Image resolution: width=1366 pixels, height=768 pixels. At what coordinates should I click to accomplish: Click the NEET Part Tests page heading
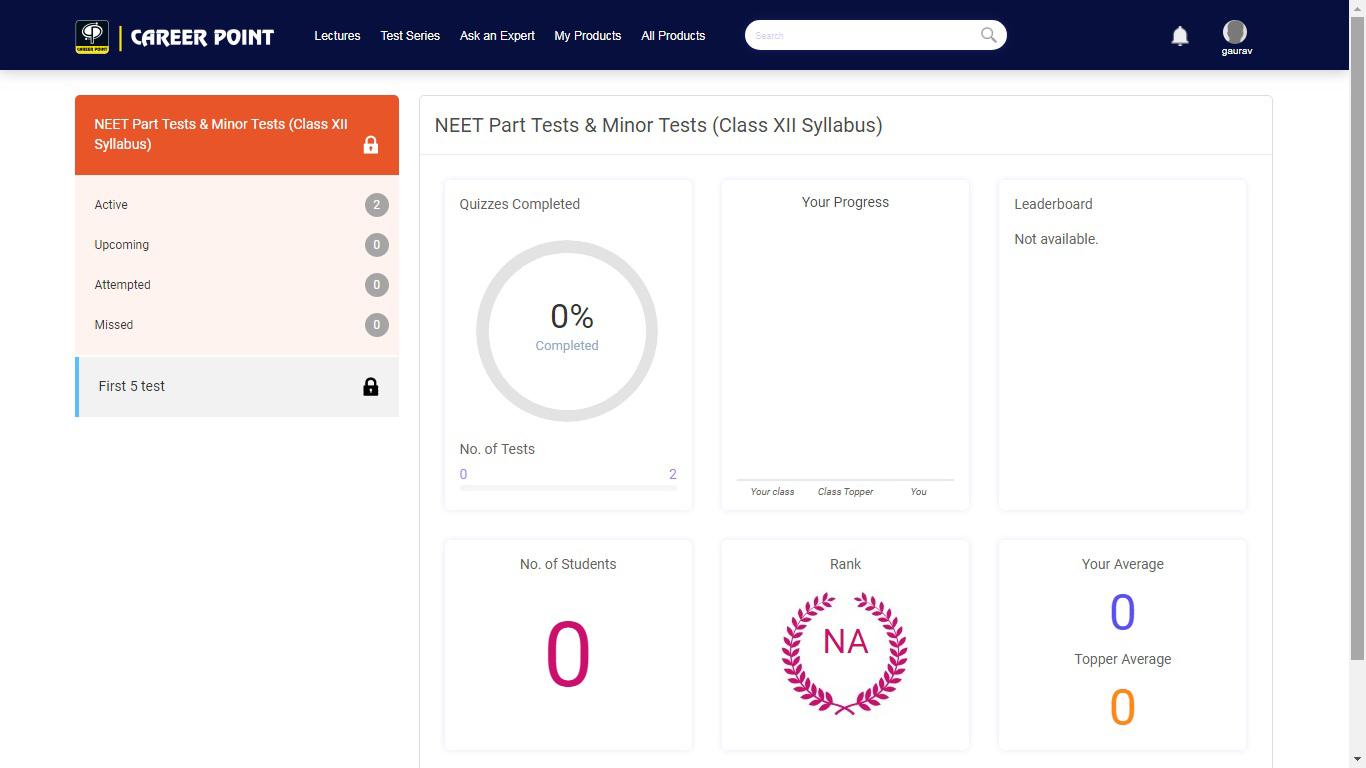click(658, 125)
